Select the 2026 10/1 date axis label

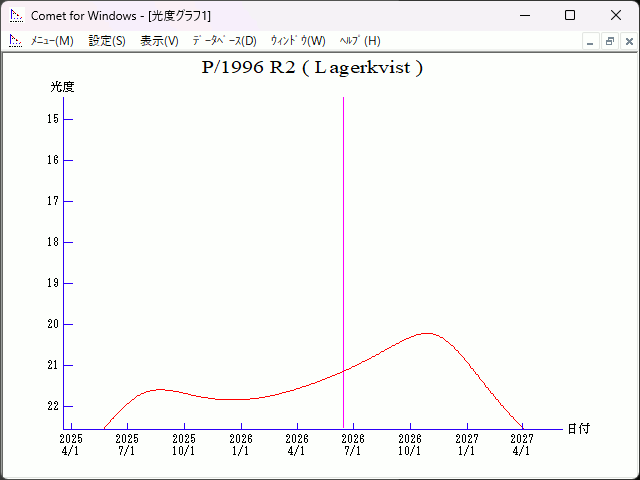pyautogui.click(x=409, y=445)
